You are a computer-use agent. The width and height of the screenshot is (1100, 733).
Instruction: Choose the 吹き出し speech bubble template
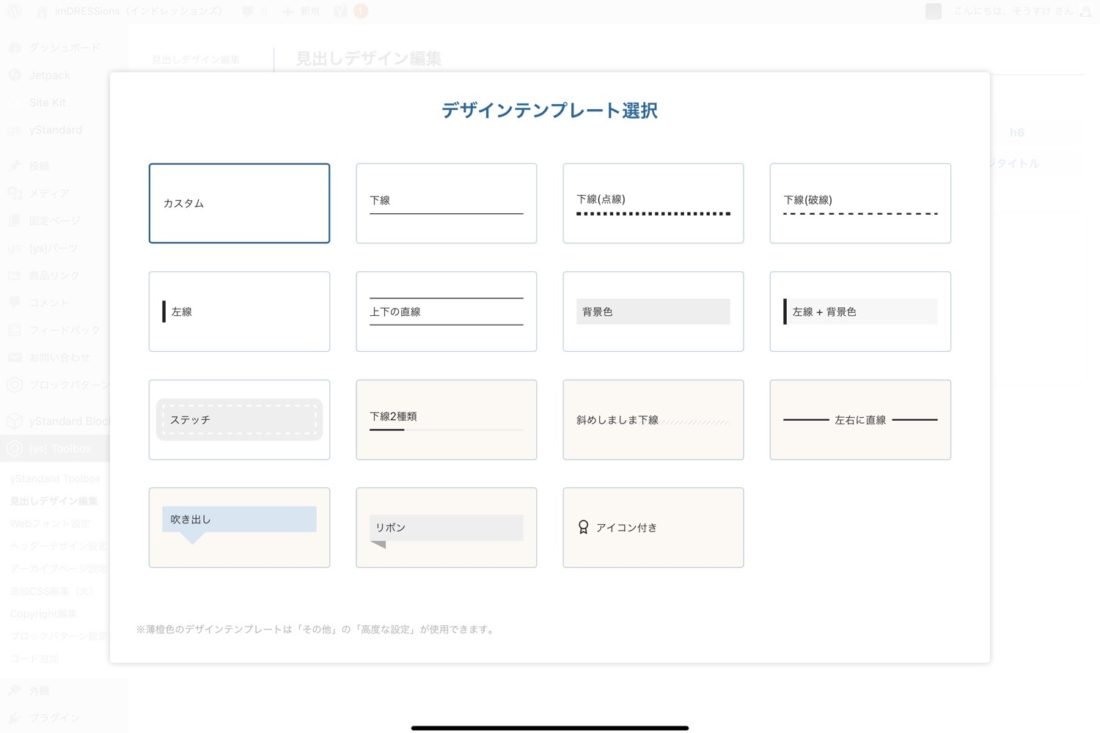coord(239,527)
